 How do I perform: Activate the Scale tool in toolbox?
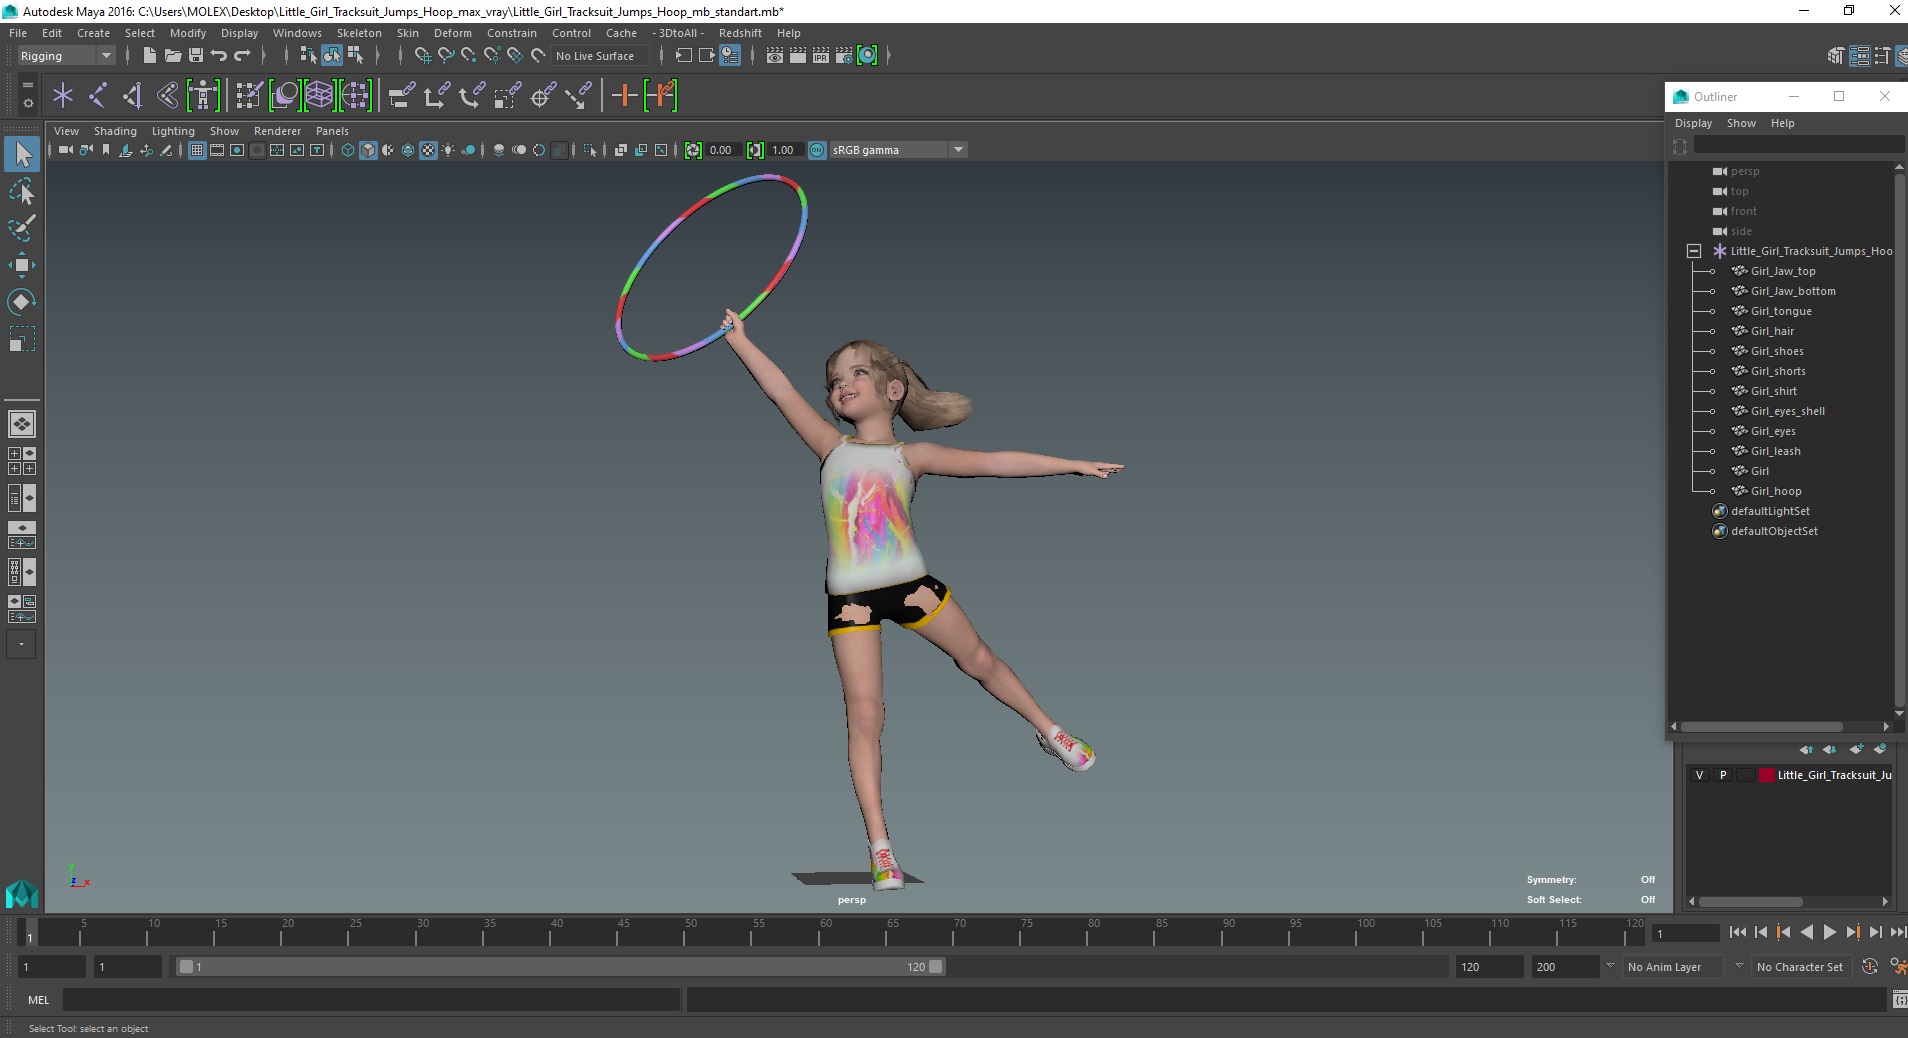click(22, 339)
